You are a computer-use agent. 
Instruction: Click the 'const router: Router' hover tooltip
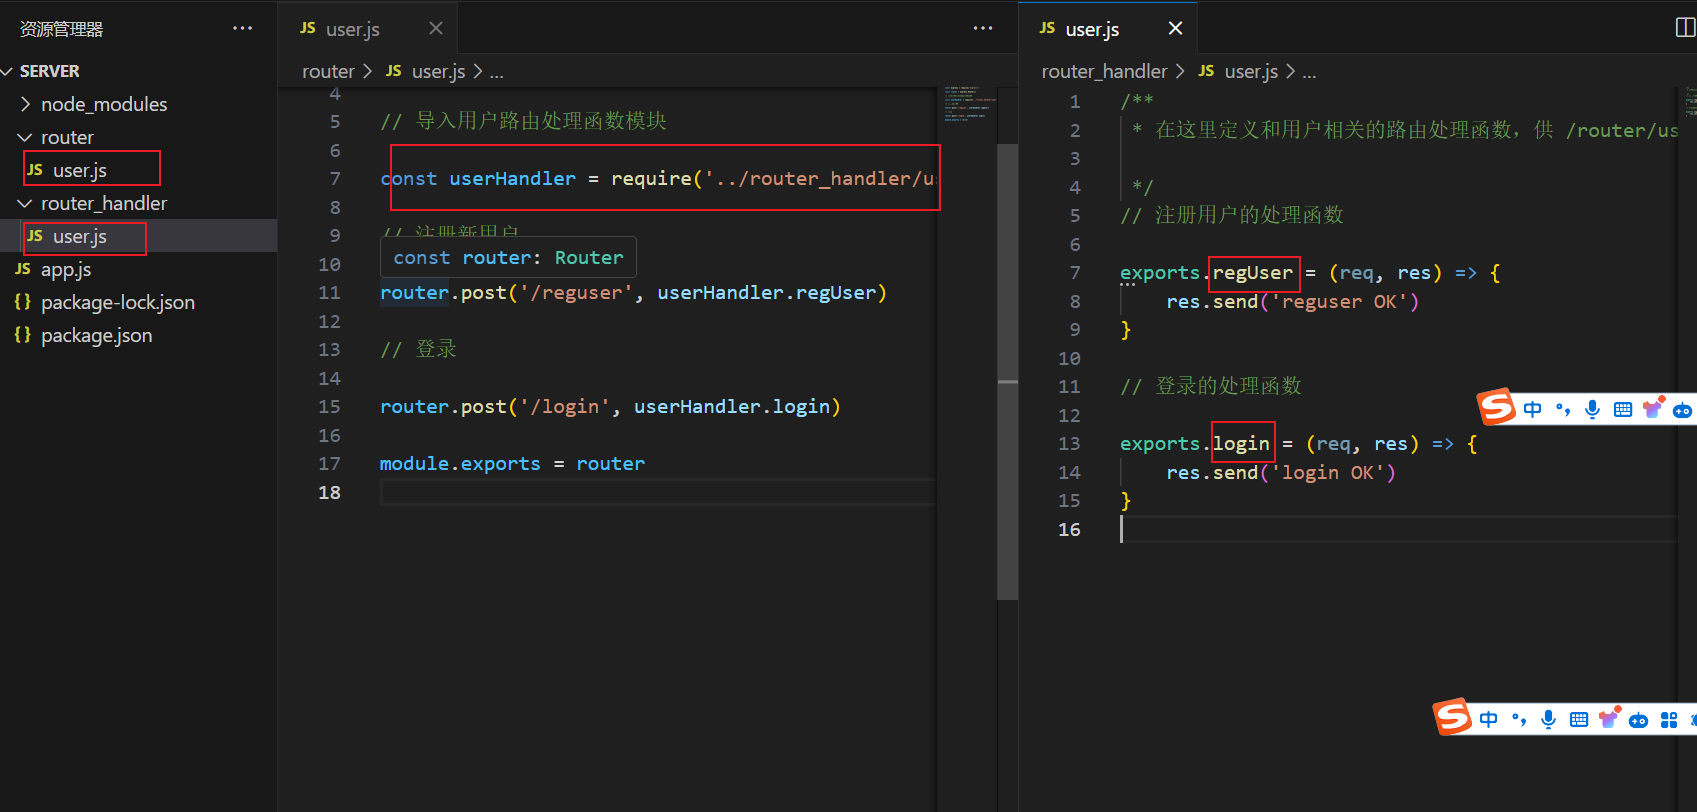pyautogui.click(x=508, y=257)
